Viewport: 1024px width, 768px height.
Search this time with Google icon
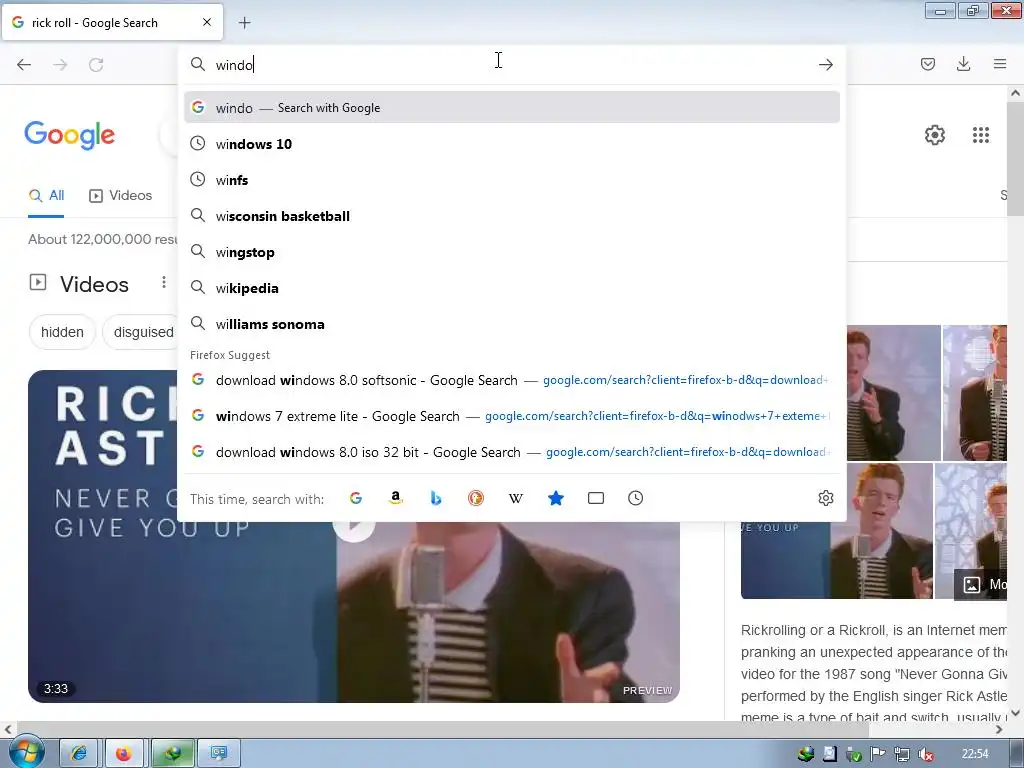tap(356, 498)
